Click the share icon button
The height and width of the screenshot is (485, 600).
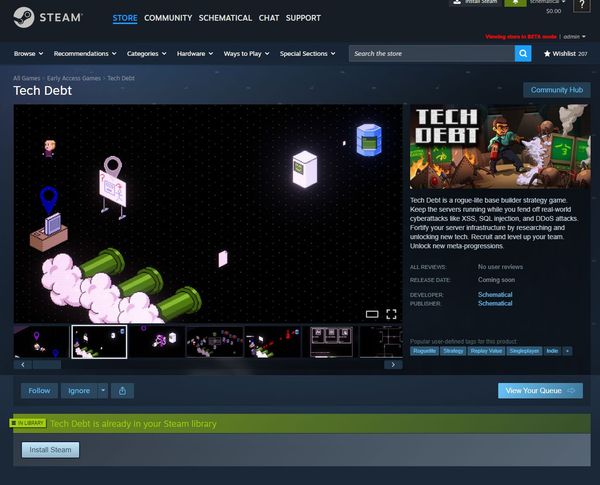click(x=122, y=391)
